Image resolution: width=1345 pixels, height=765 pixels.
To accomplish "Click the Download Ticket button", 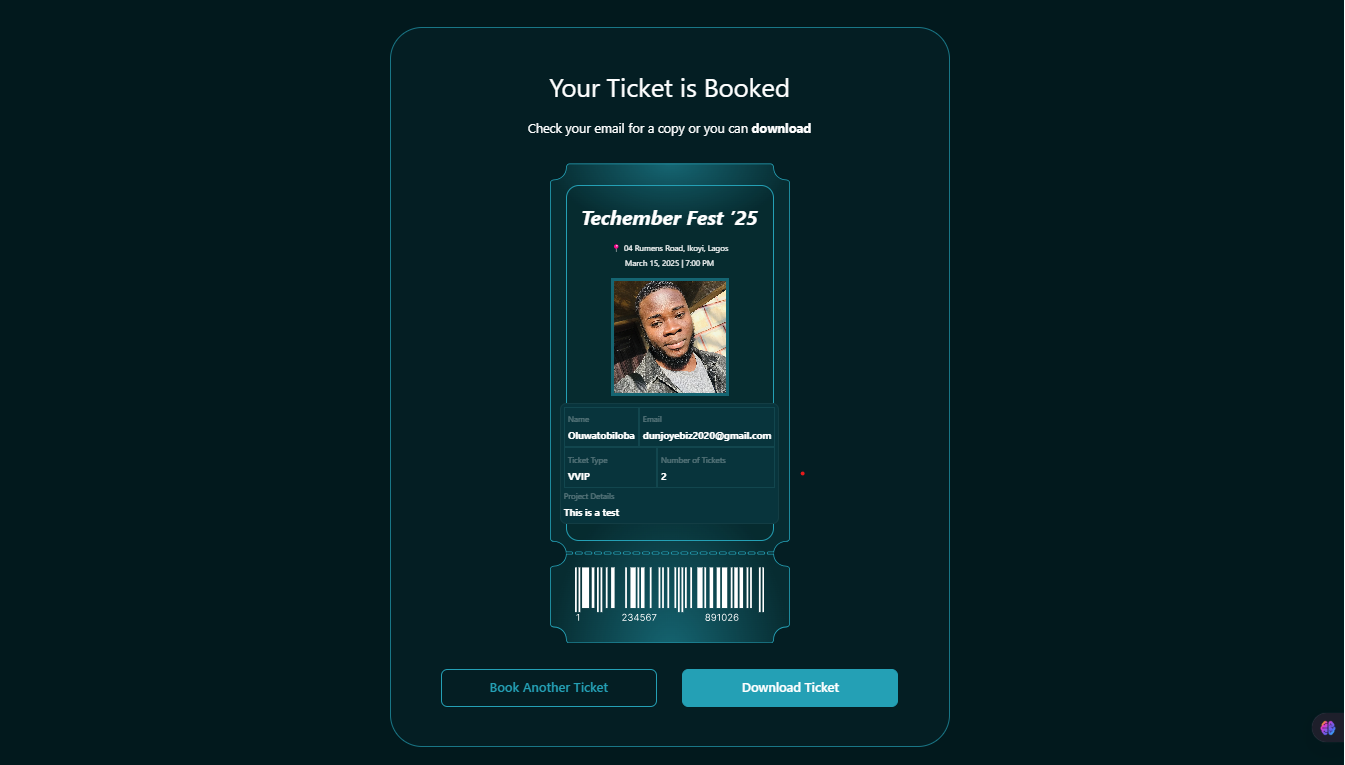I will (x=790, y=688).
